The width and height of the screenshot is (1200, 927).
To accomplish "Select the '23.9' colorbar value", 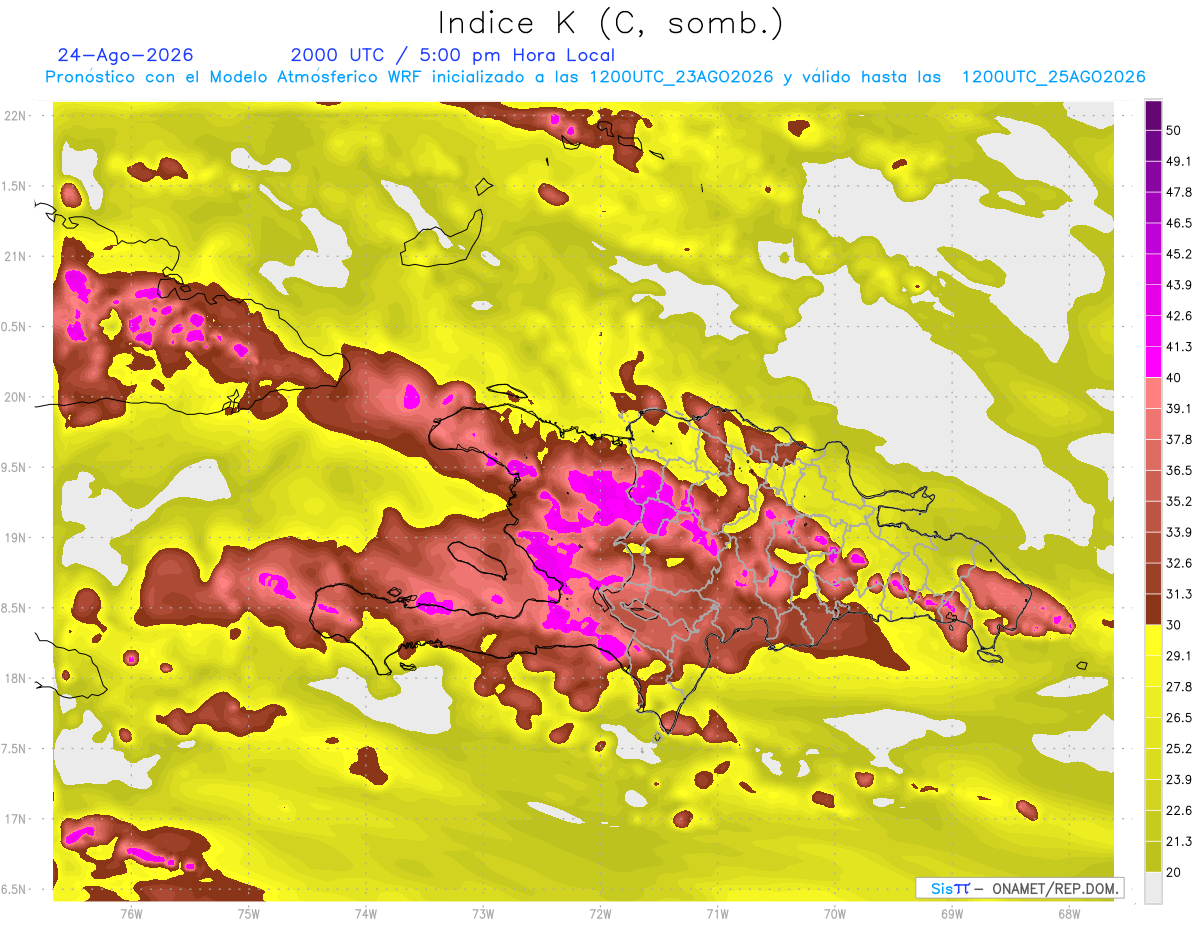I will [x=1179, y=780].
